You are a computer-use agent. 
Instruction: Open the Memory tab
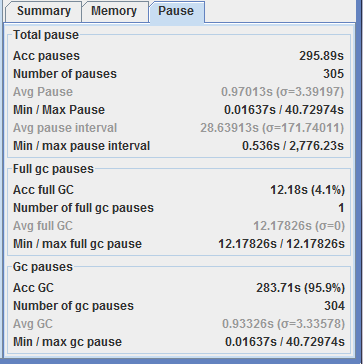pyautogui.click(x=115, y=12)
